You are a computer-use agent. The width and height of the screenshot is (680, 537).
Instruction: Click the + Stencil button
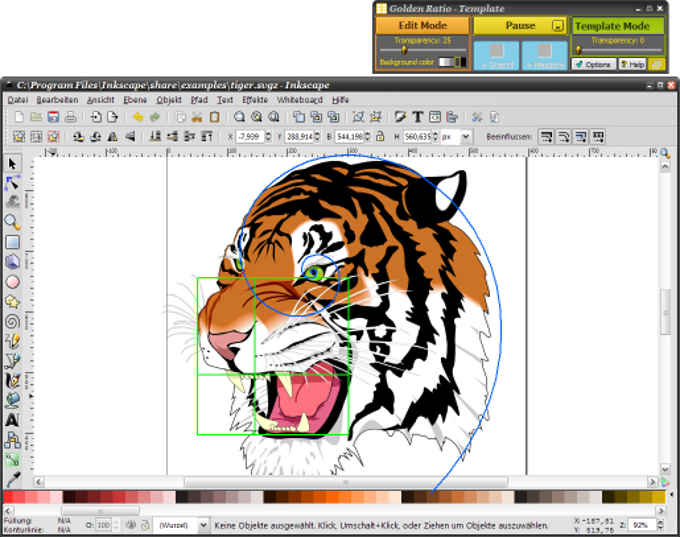click(496, 56)
